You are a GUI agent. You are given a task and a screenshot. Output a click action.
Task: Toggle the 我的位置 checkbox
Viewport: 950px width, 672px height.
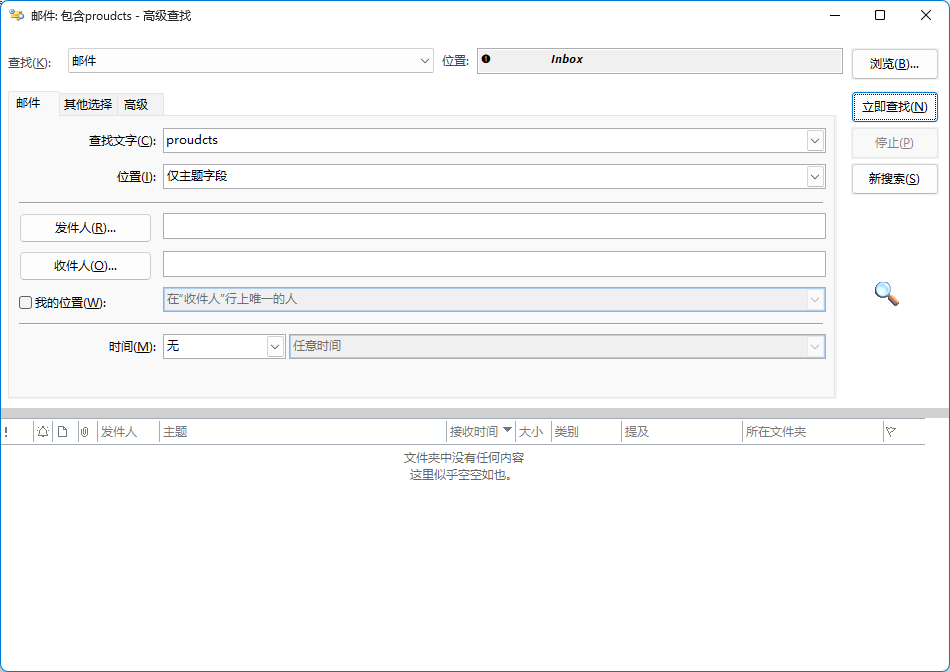click(x=25, y=302)
